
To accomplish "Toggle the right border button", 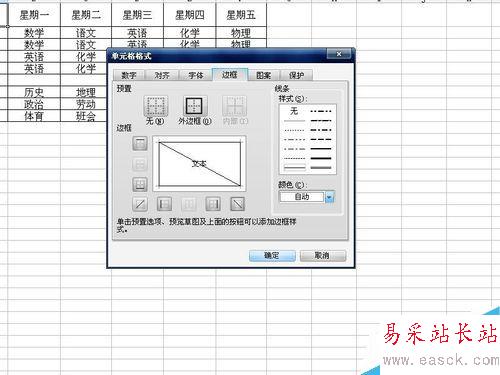I will pos(213,204).
